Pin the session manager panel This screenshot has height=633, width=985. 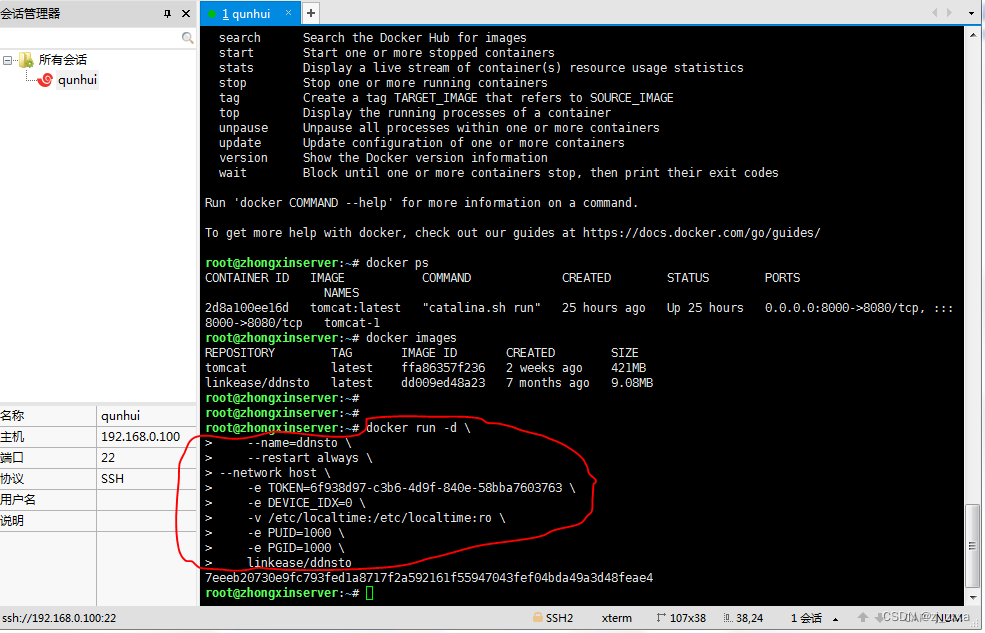point(167,14)
